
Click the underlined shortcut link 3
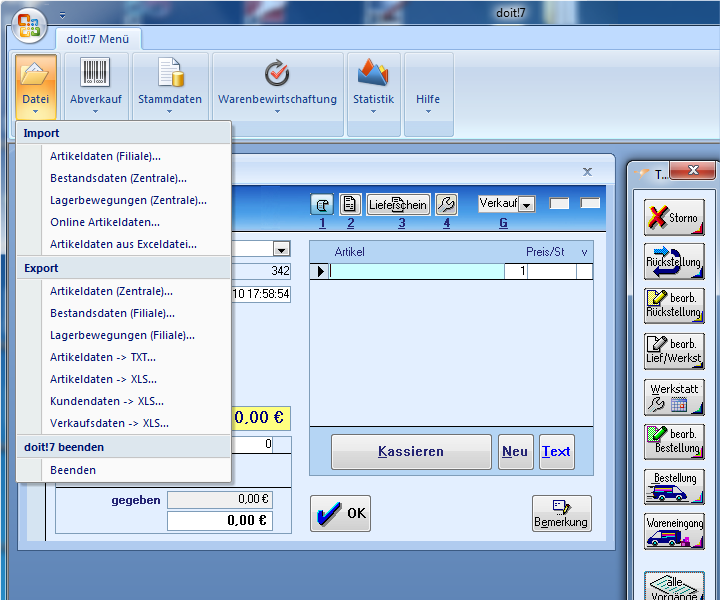(402, 224)
